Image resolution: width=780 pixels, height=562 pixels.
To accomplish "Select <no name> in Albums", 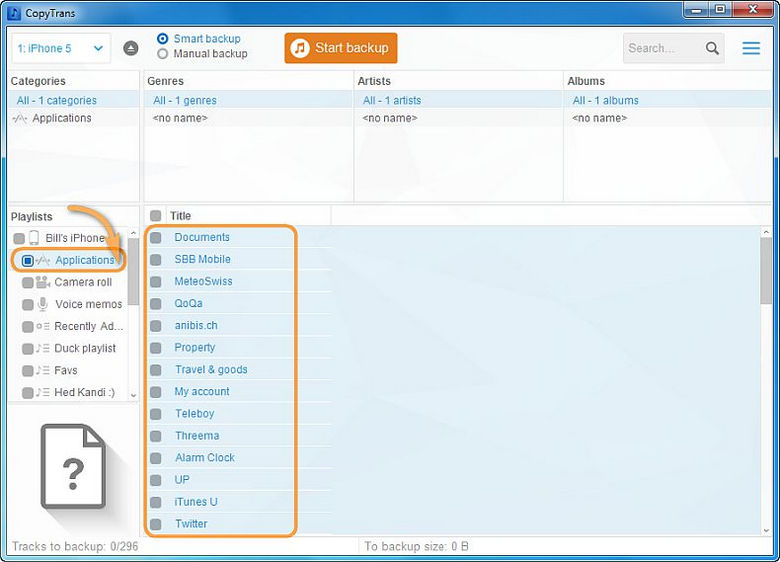I will (668, 118).
